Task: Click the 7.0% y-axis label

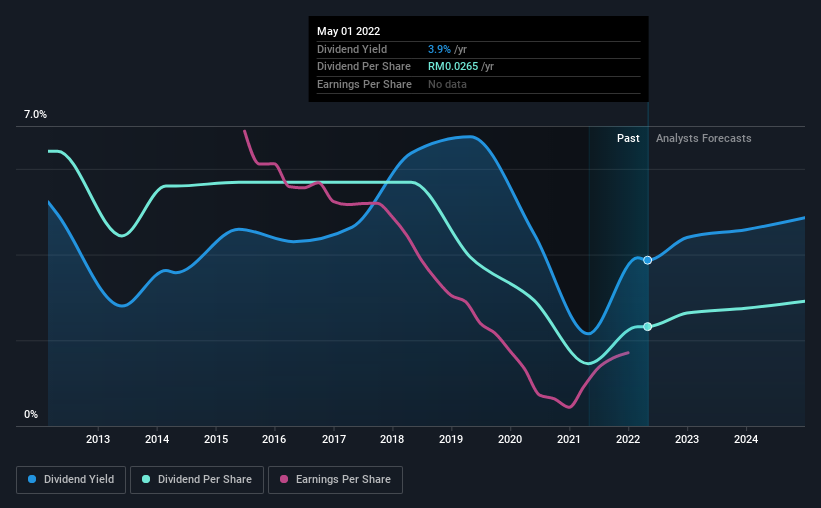Action: pyautogui.click(x=35, y=114)
